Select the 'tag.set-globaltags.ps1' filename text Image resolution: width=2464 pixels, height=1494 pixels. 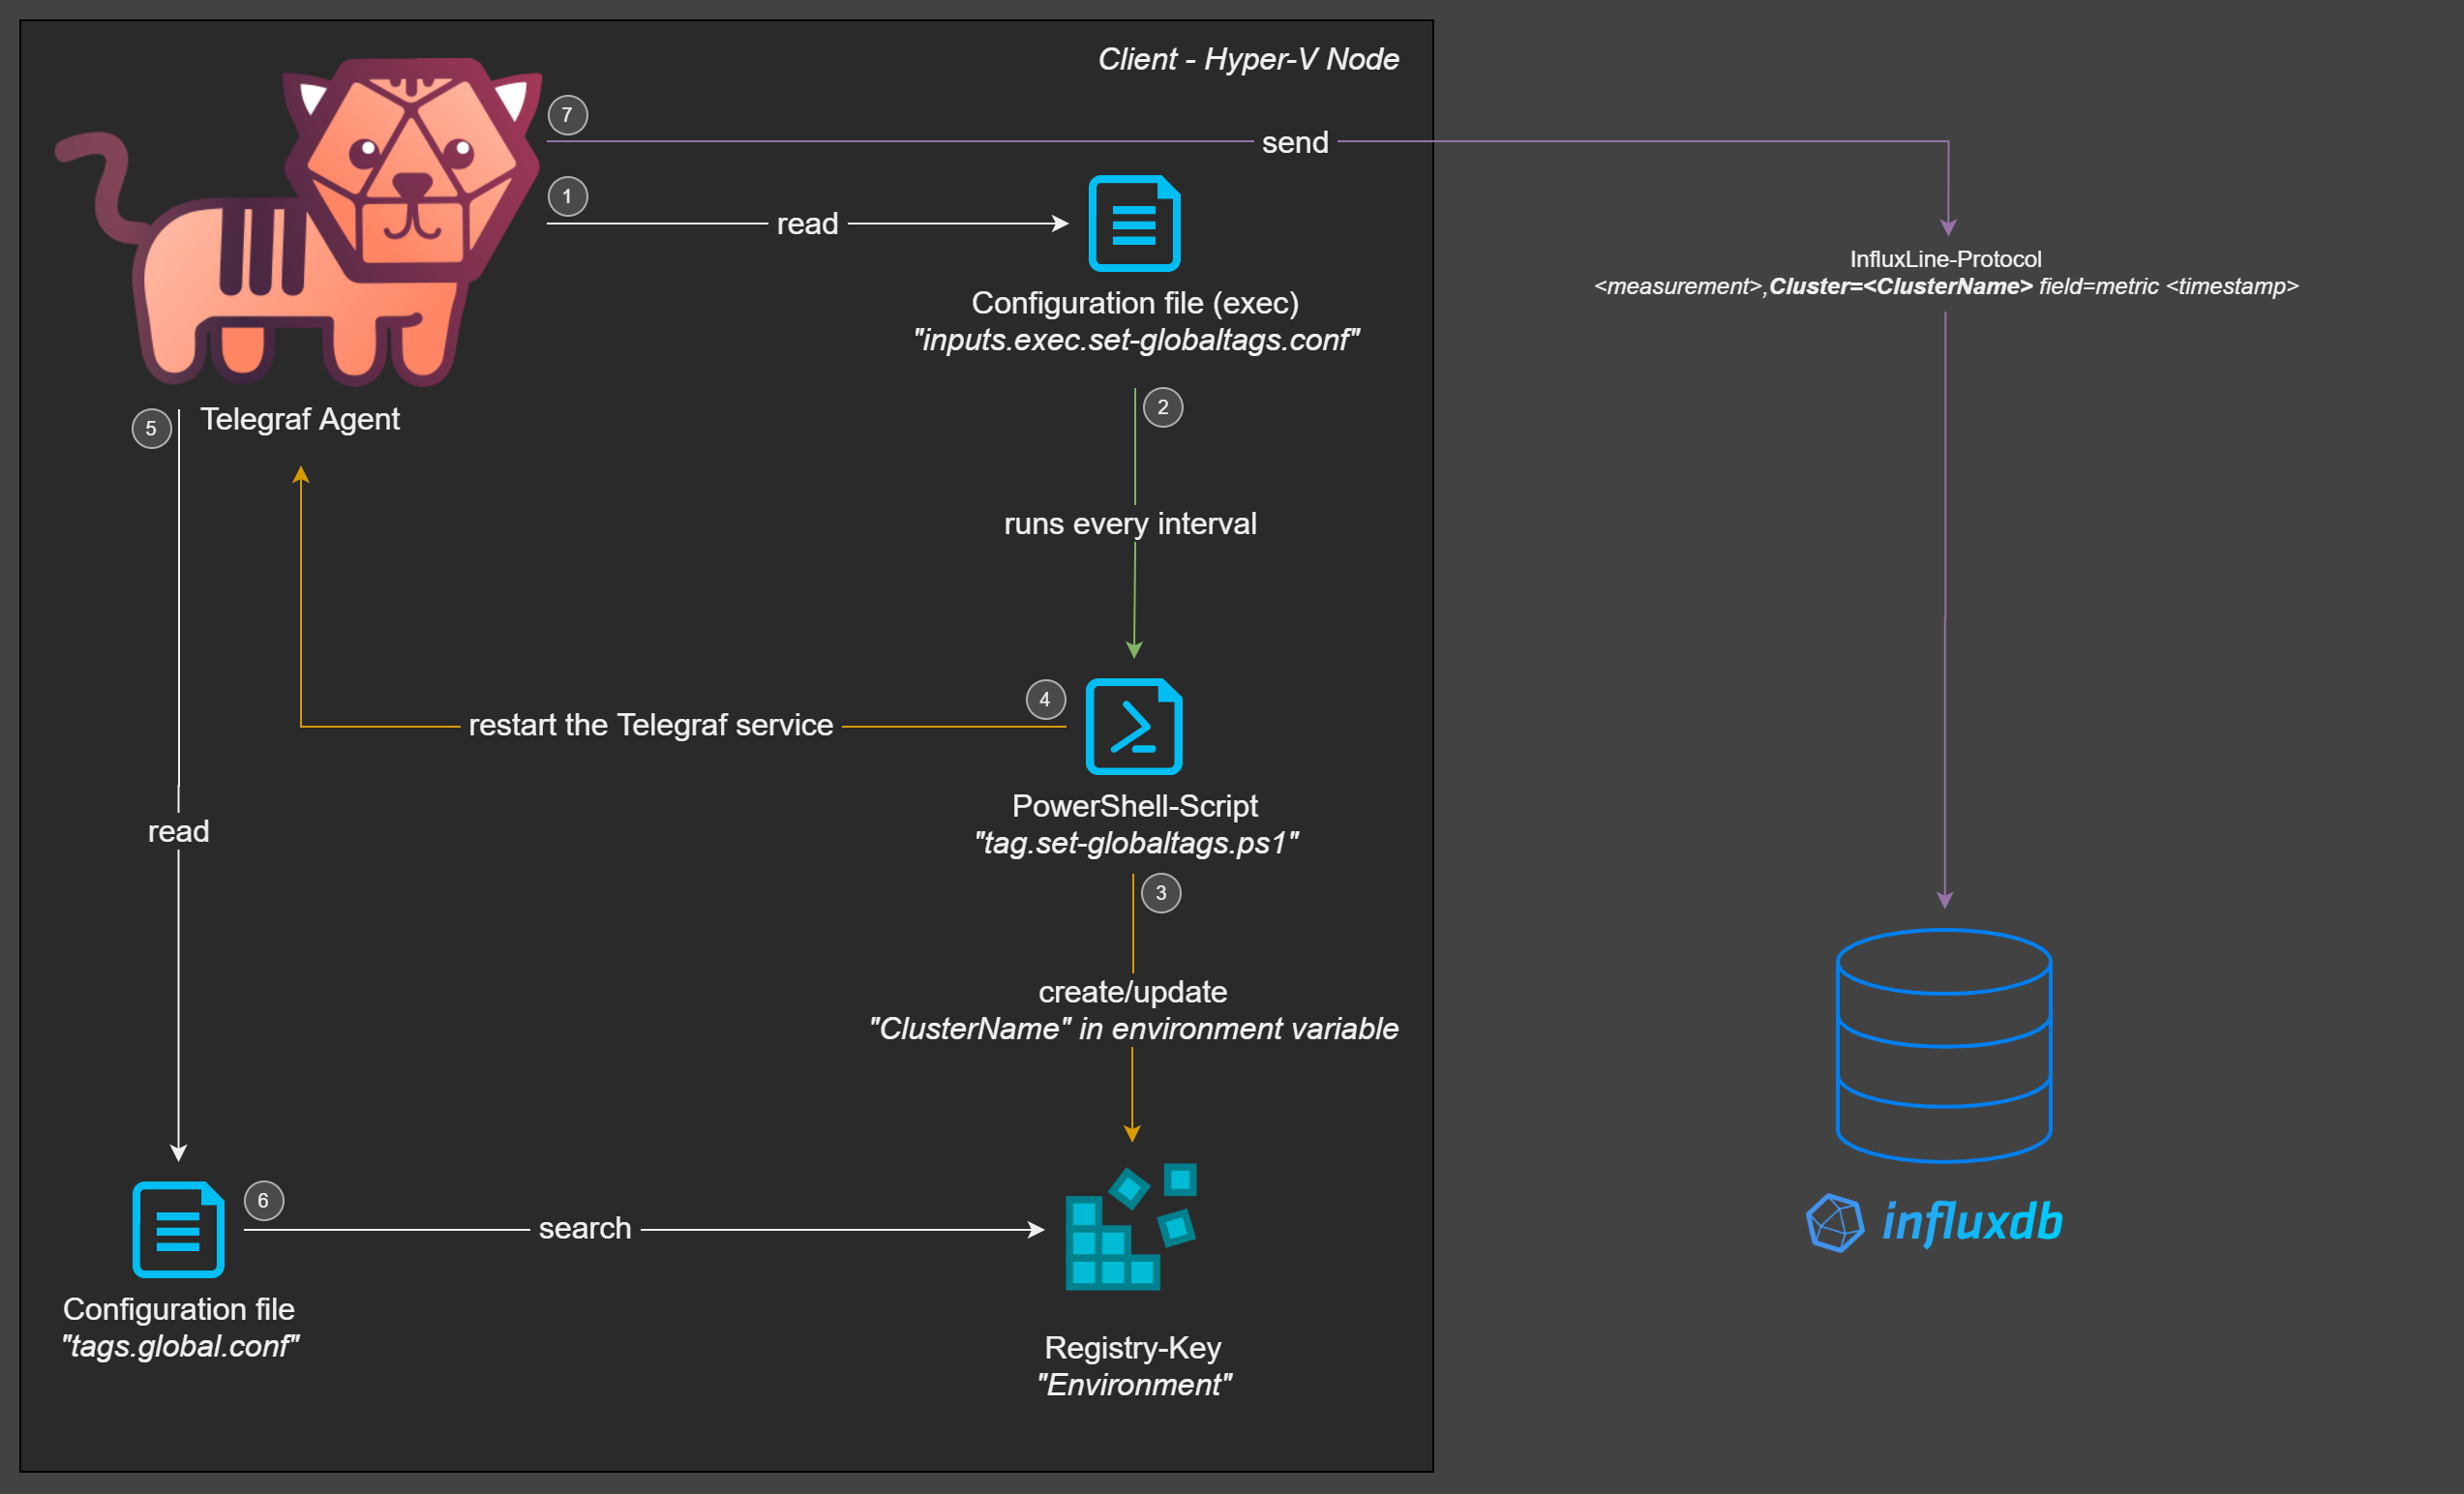[x=1136, y=843]
